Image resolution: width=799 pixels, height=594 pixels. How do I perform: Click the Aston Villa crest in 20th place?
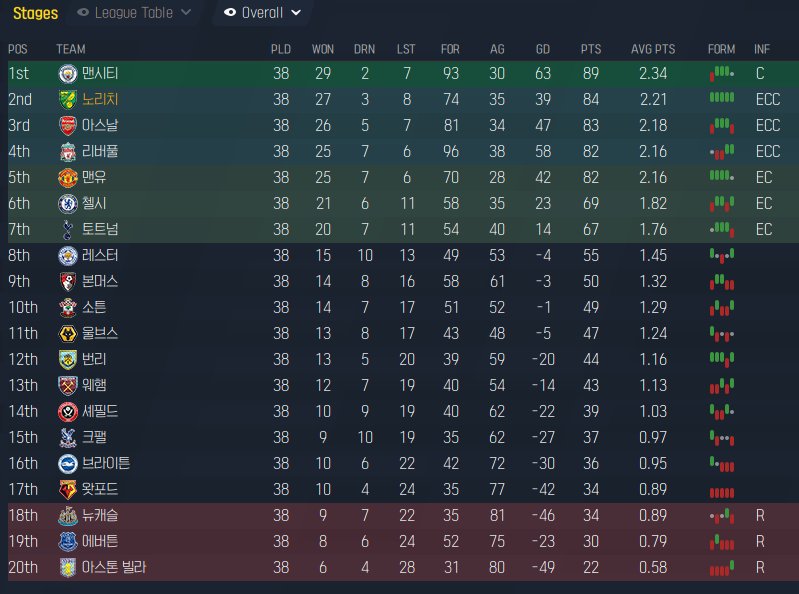tap(67, 568)
